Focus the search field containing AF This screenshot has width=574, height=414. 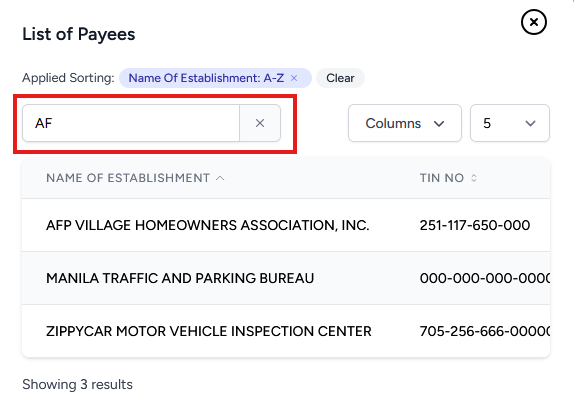131,123
